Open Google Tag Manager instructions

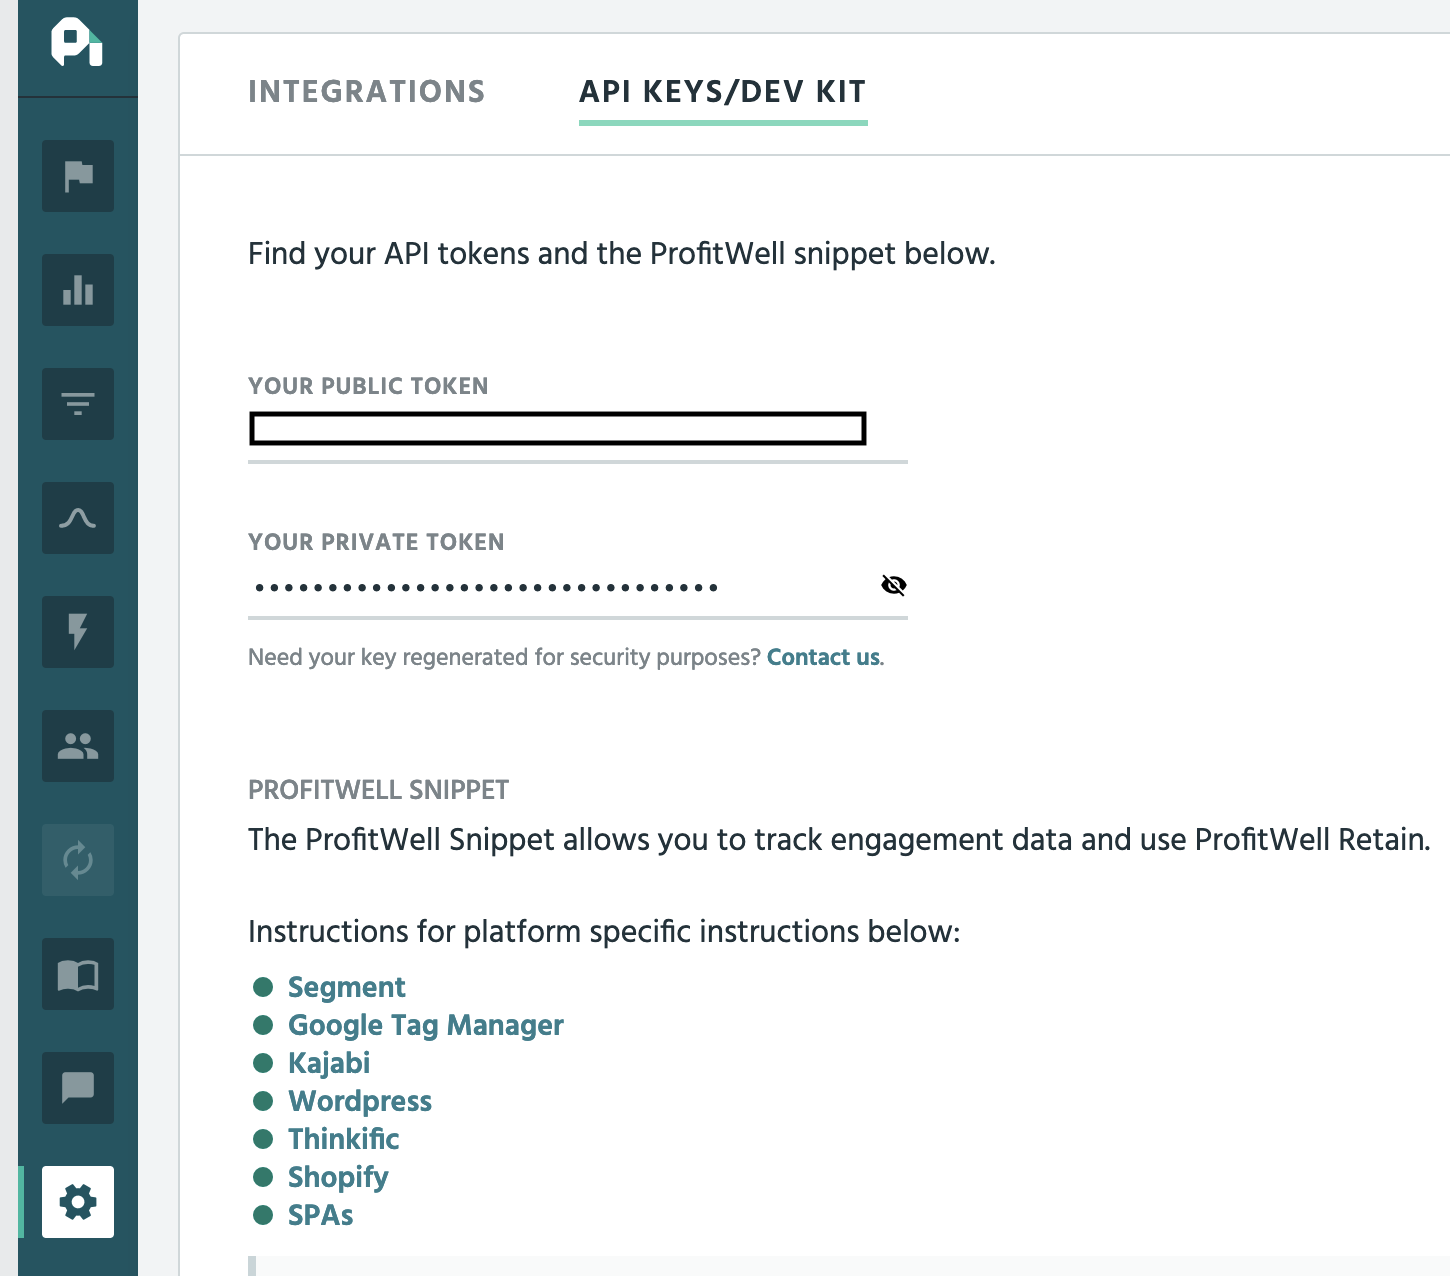tap(425, 1025)
